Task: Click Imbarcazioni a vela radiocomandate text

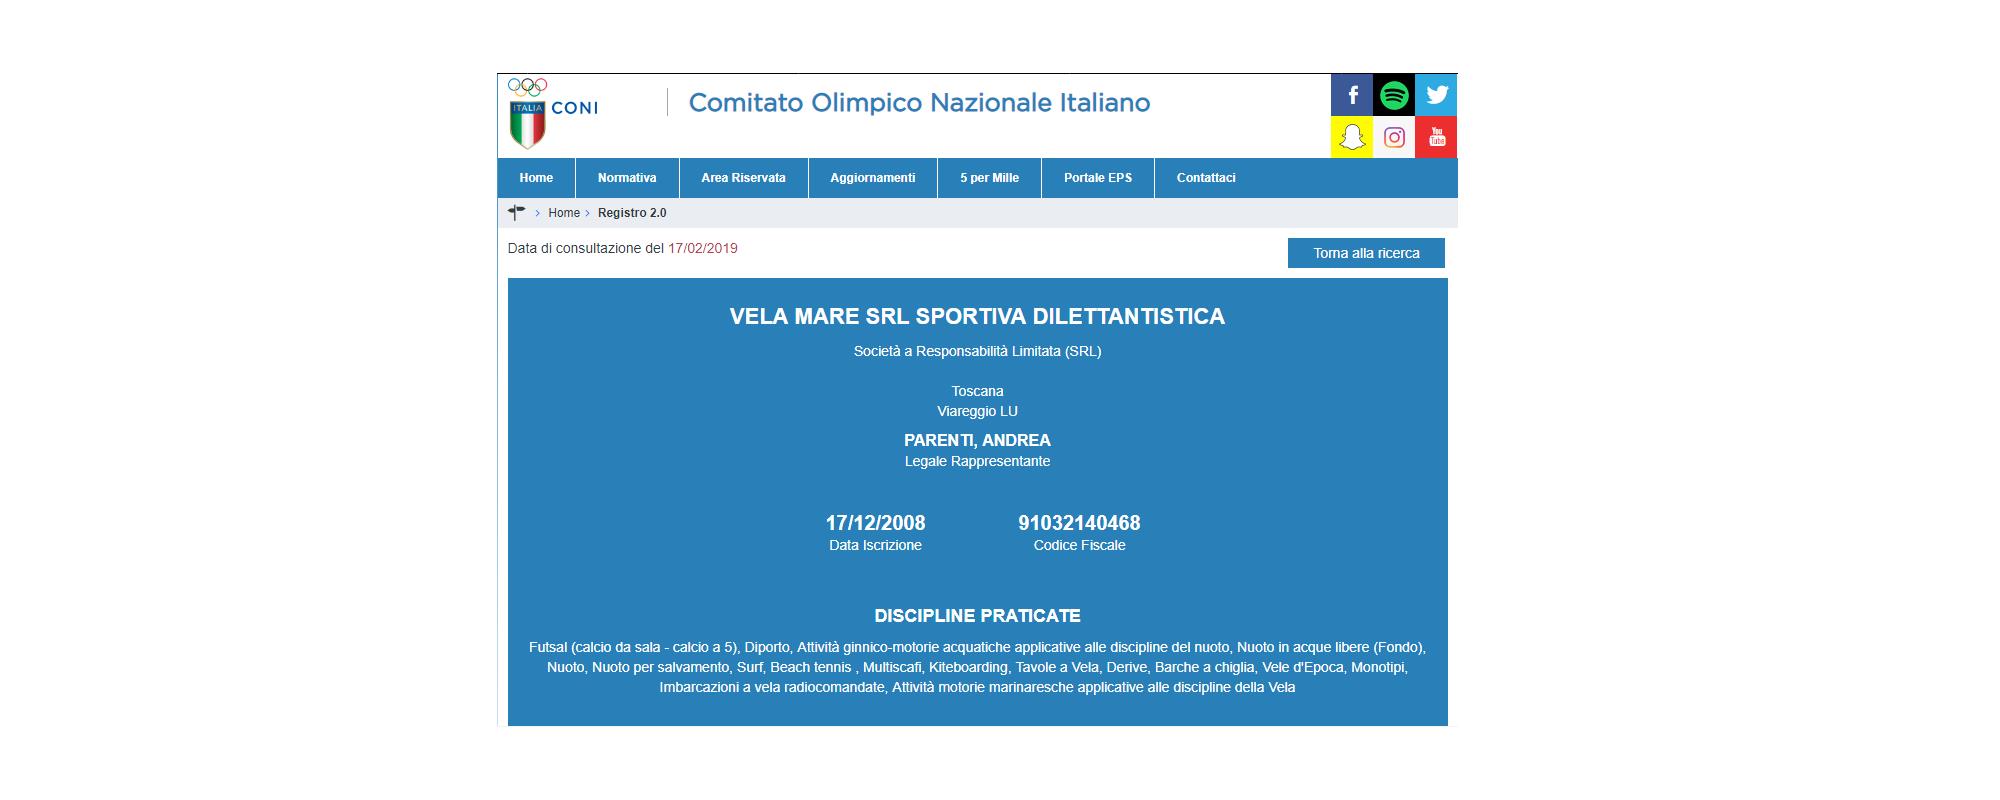Action: pyautogui.click(x=771, y=687)
